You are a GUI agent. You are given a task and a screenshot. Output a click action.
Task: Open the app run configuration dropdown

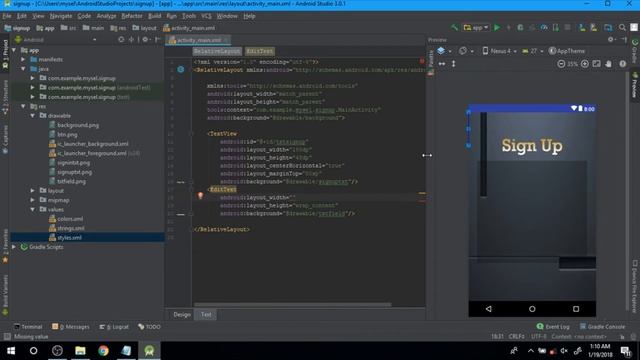point(476,27)
